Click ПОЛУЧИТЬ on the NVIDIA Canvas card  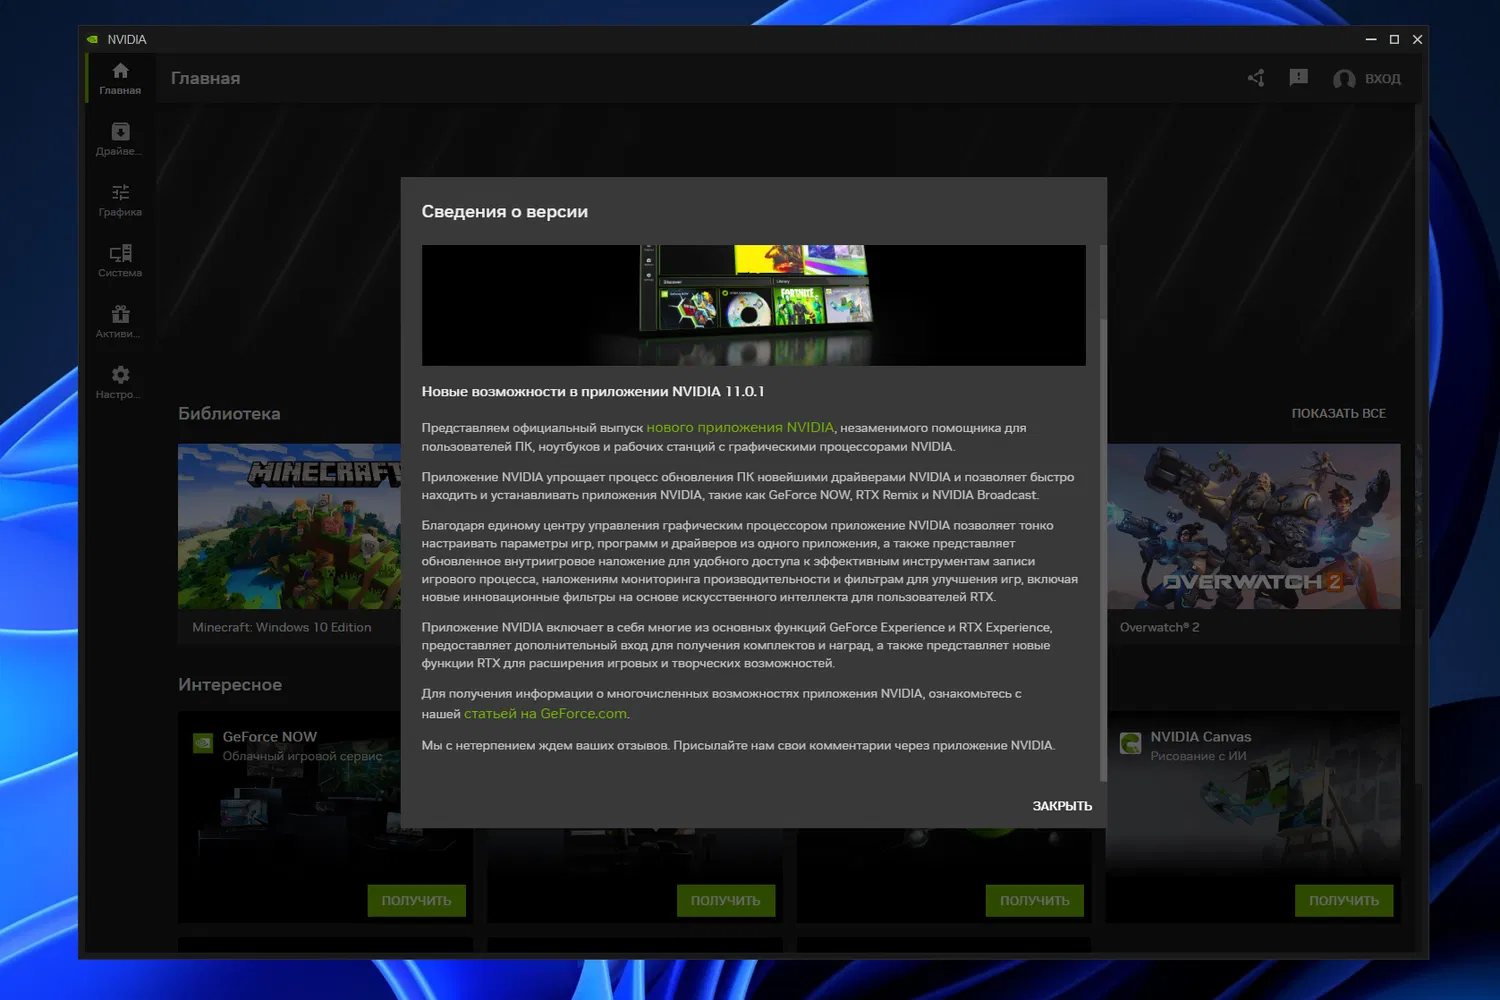1344,901
